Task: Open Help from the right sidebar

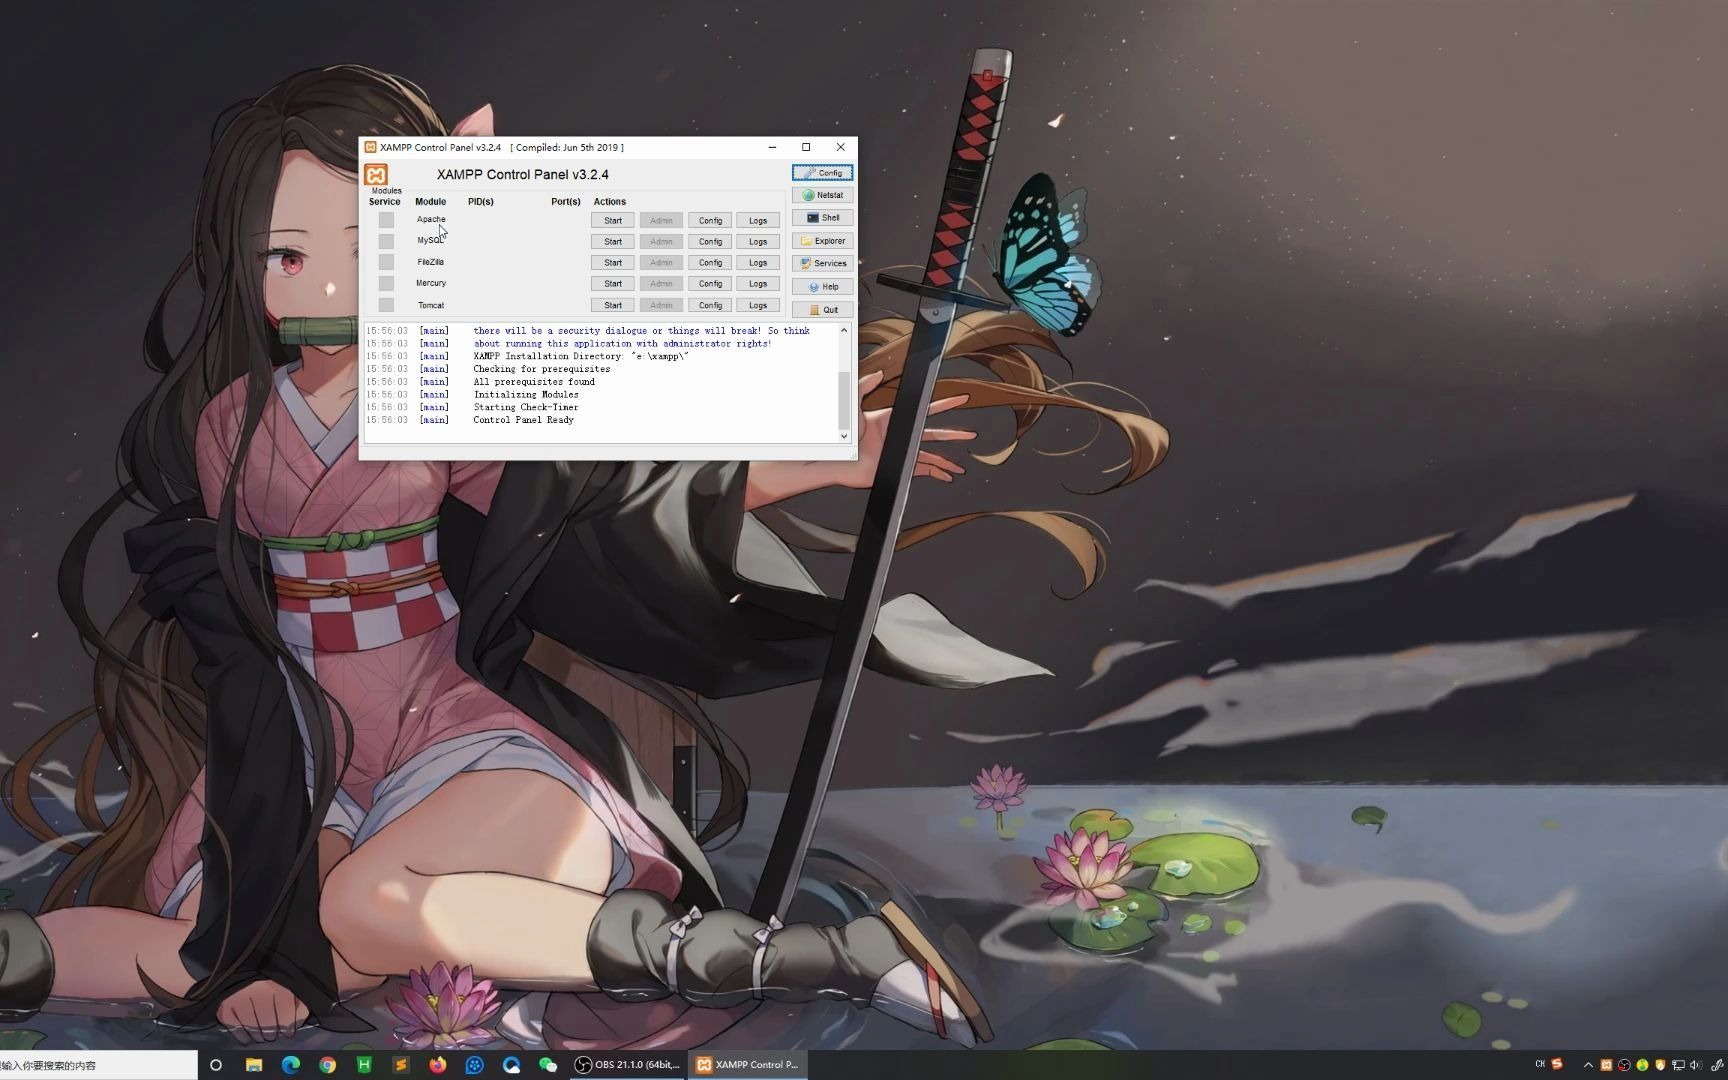Action: point(822,287)
